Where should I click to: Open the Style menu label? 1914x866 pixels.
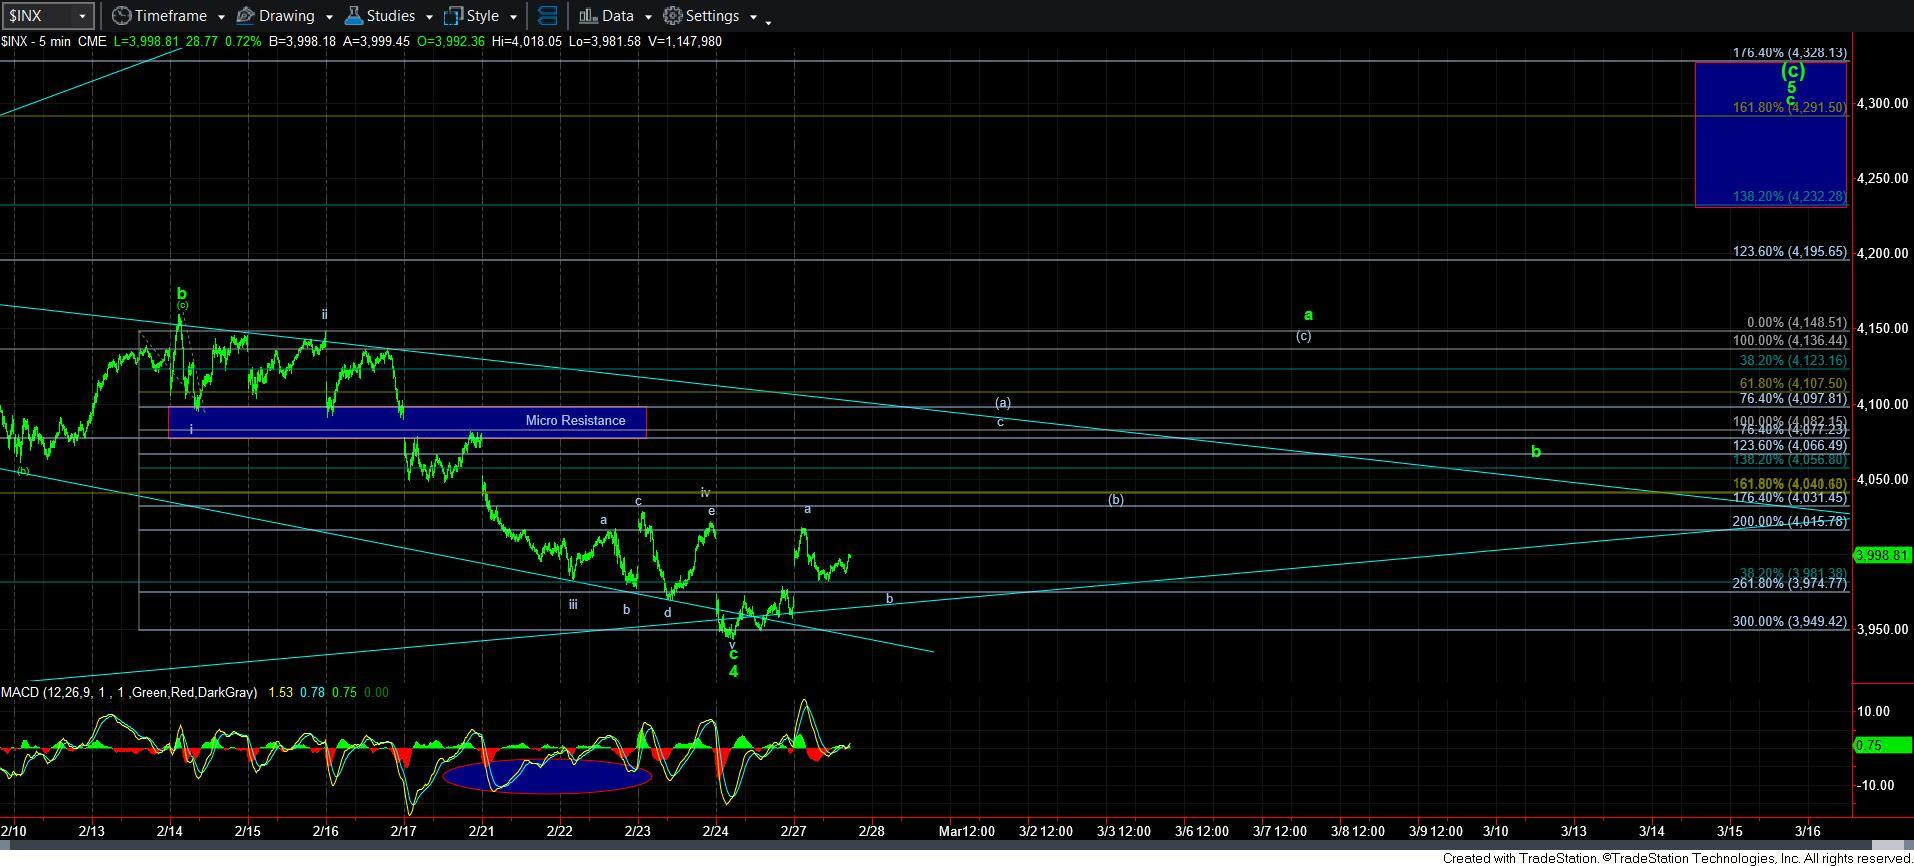[x=482, y=16]
